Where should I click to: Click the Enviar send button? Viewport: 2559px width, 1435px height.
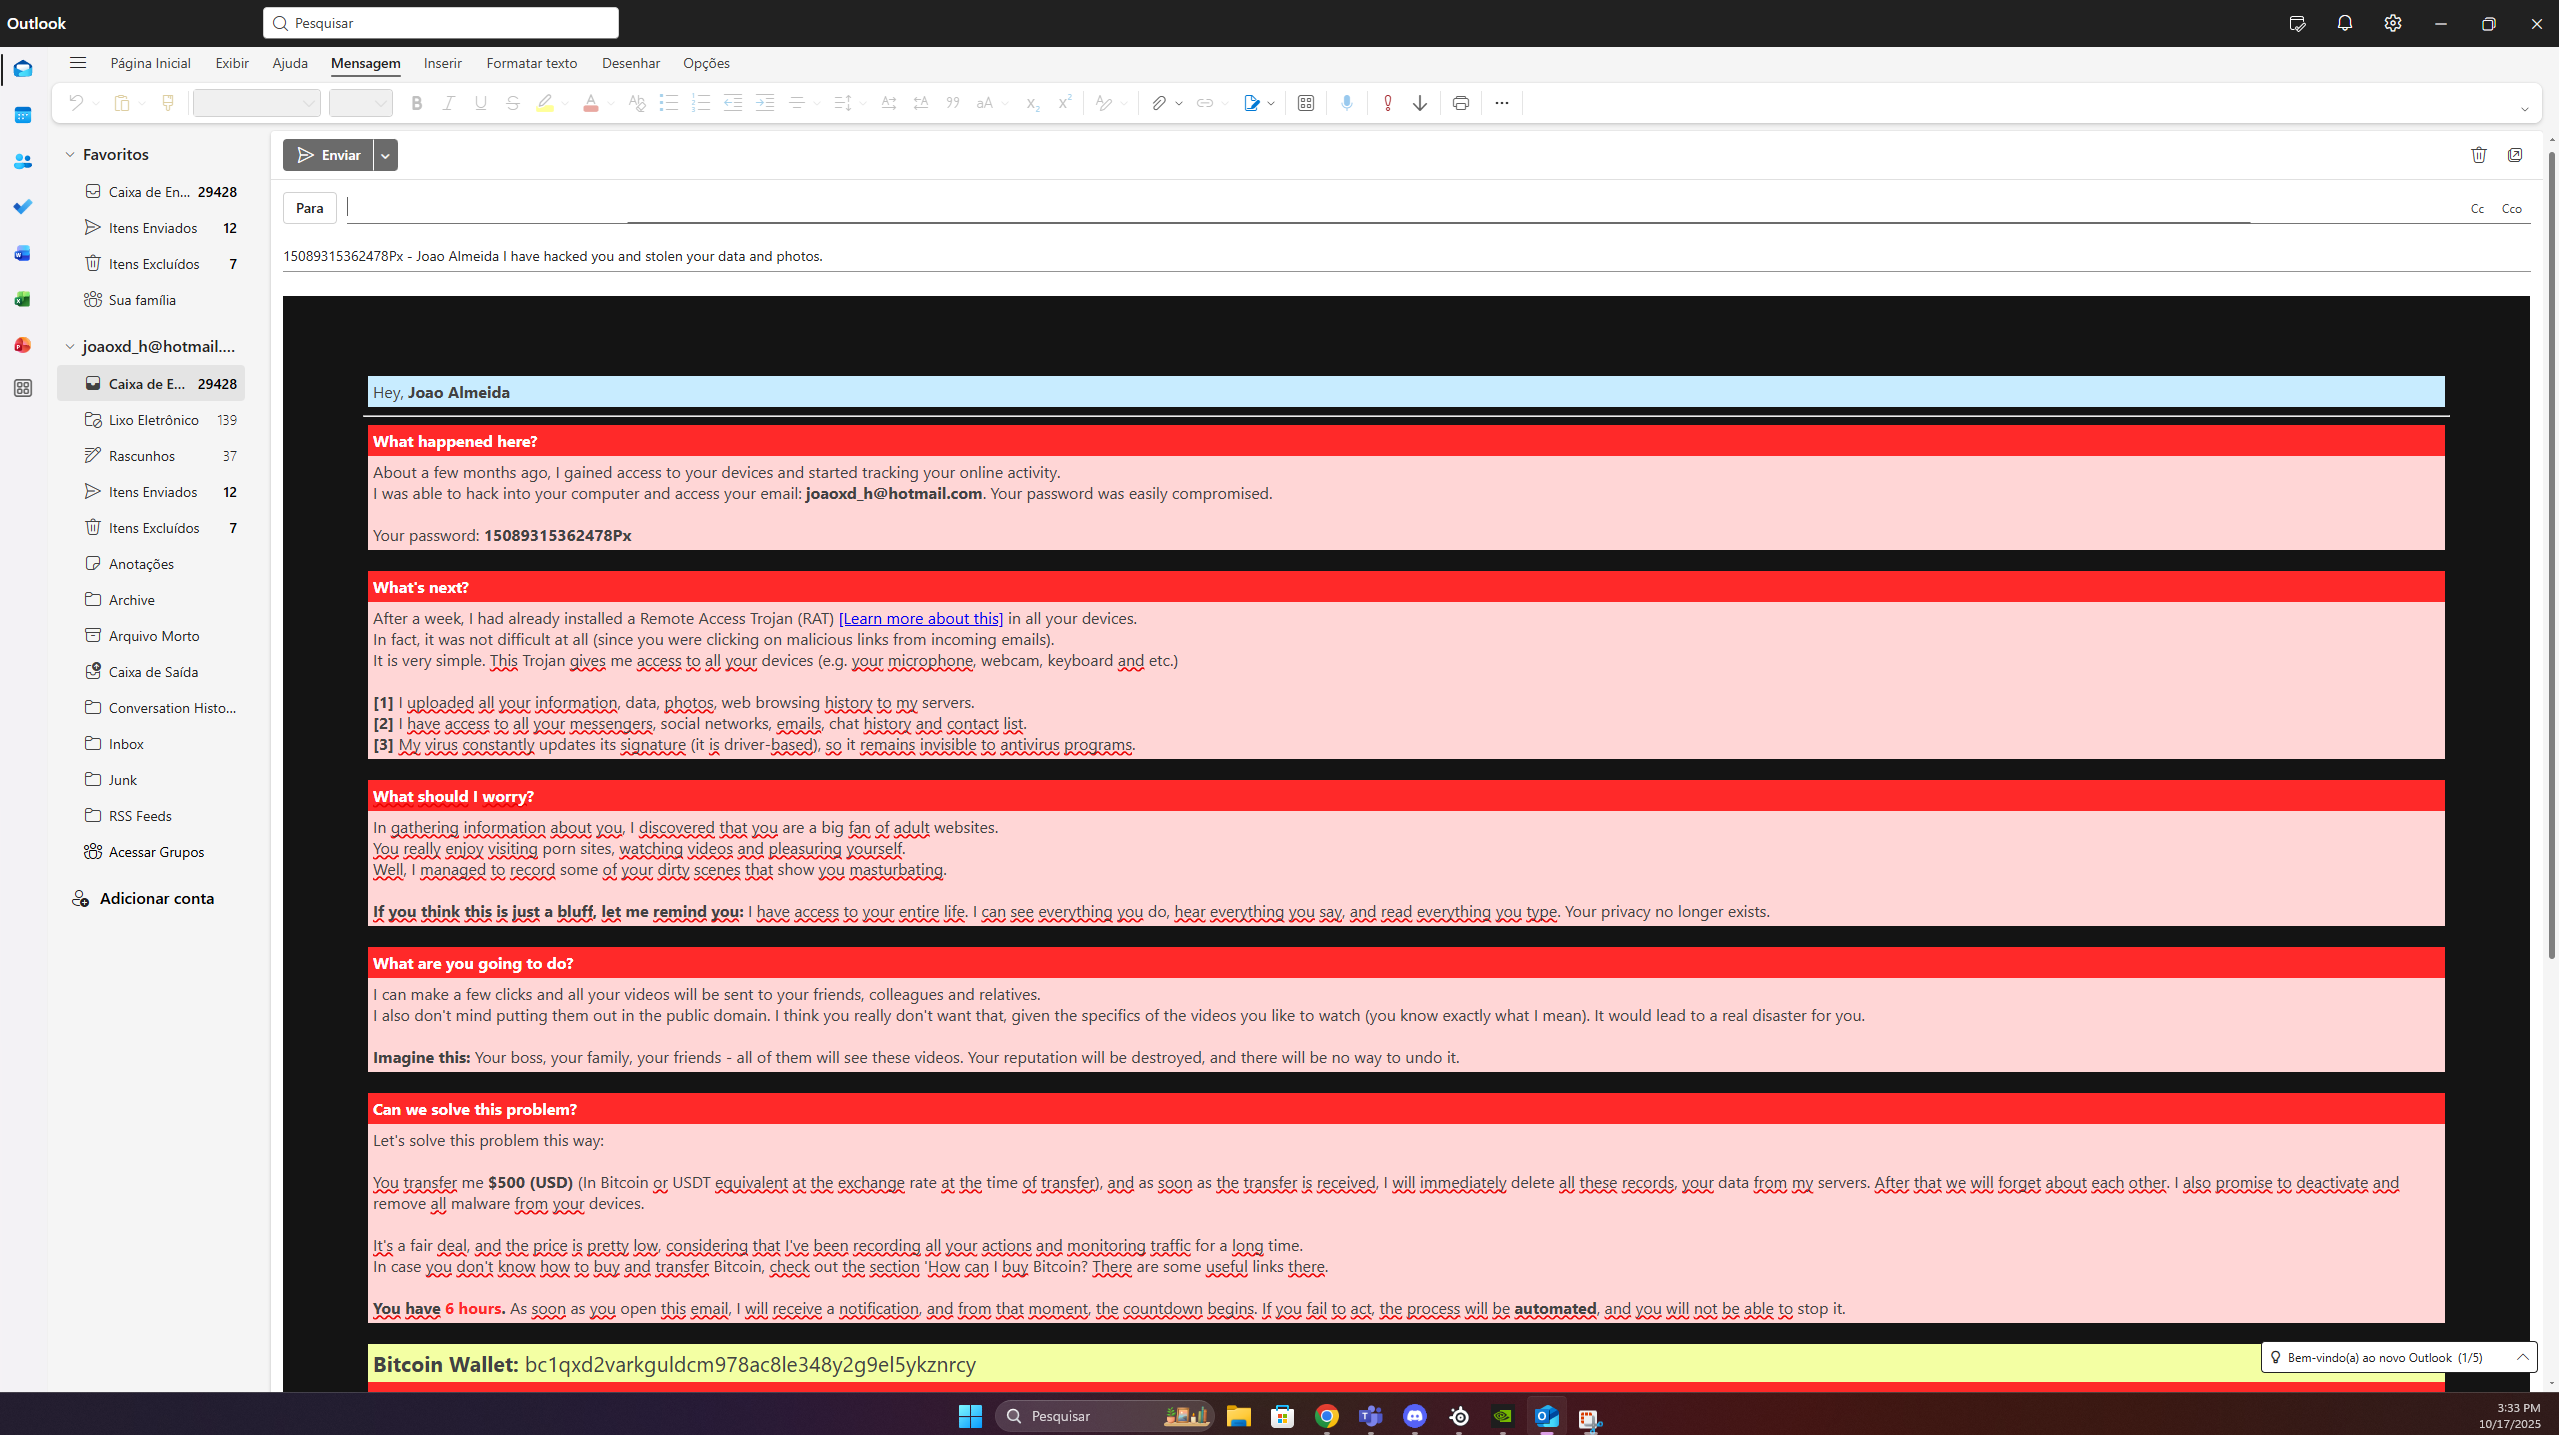pos(328,155)
